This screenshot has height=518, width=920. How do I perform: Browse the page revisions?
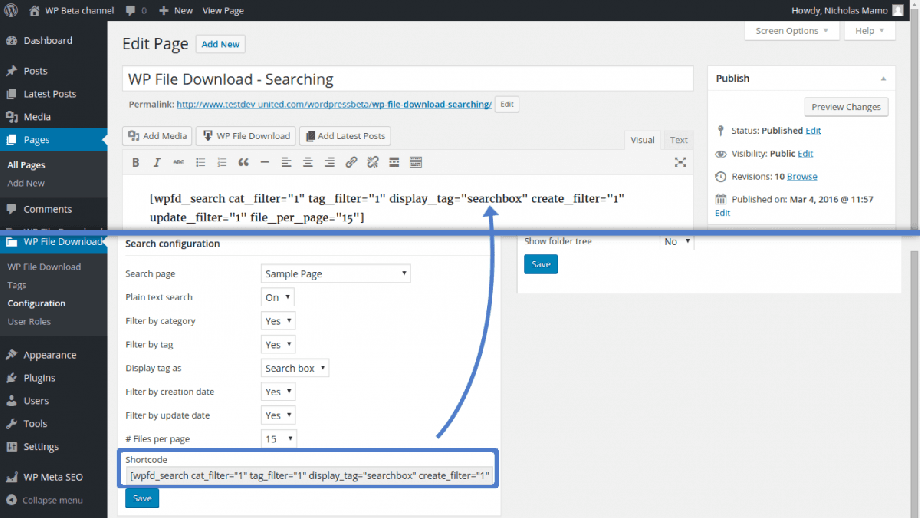802,177
